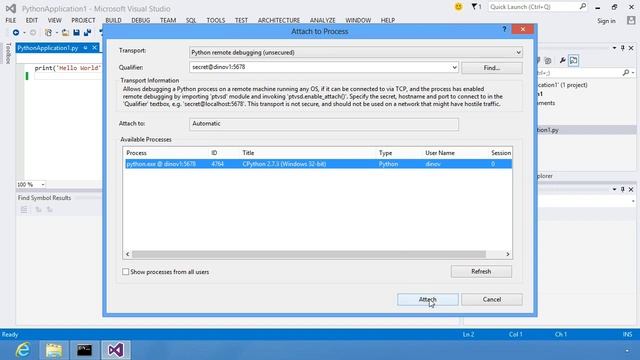Open the New Project dropdown arrow
640x360 pixels.
point(56,33)
